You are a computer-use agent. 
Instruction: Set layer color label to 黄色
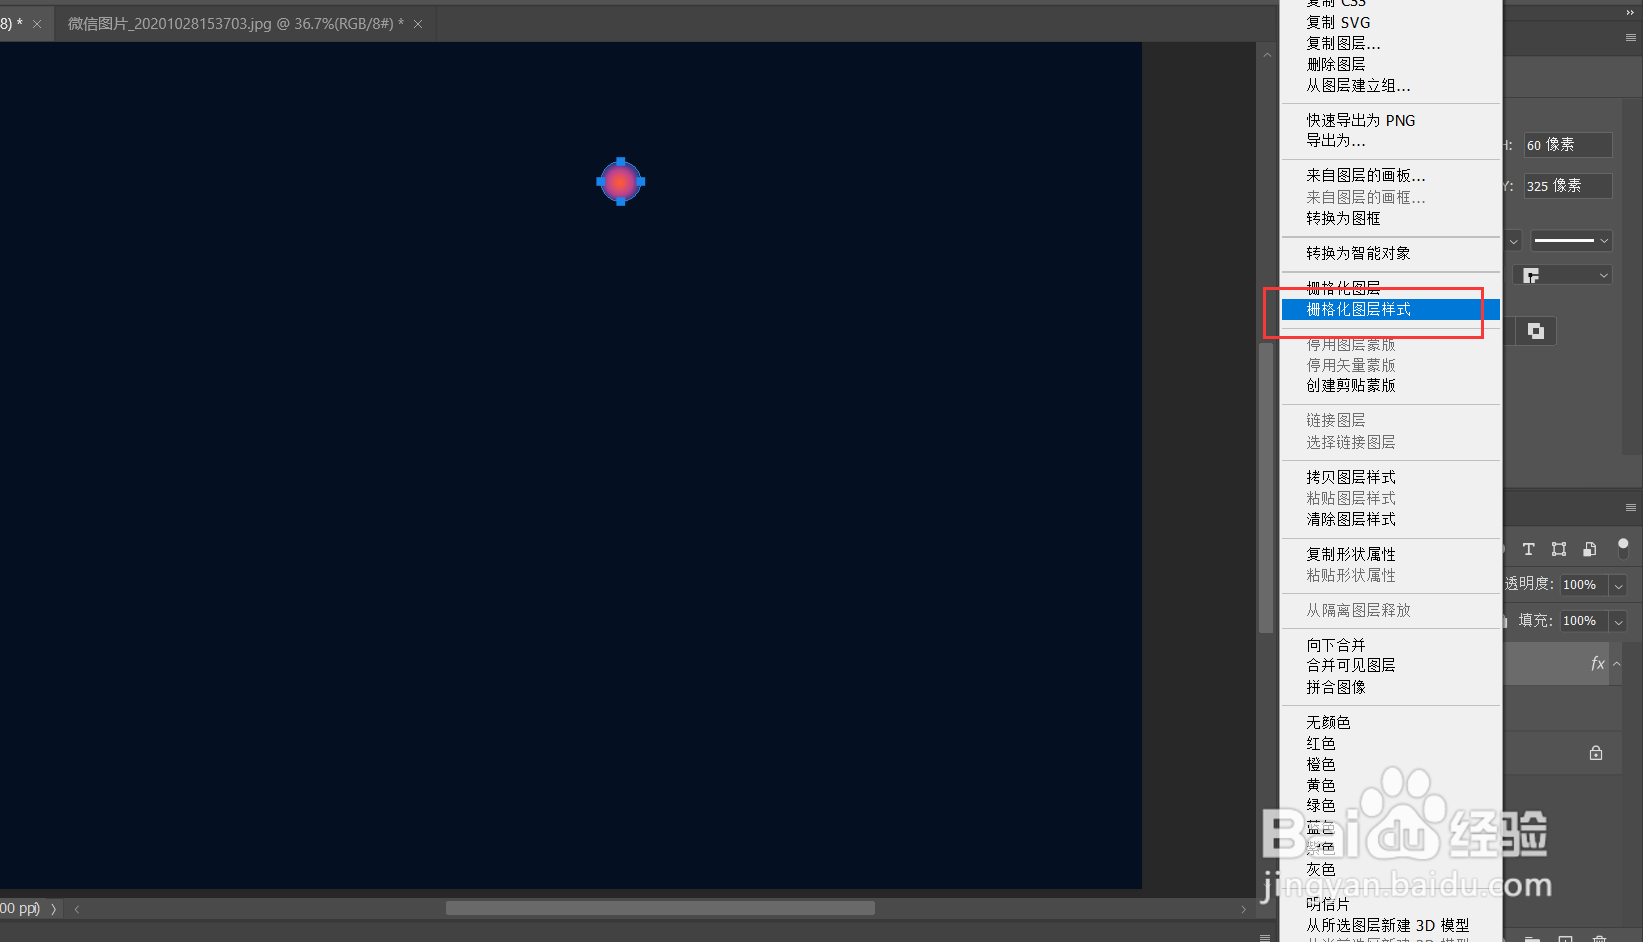point(1321,785)
